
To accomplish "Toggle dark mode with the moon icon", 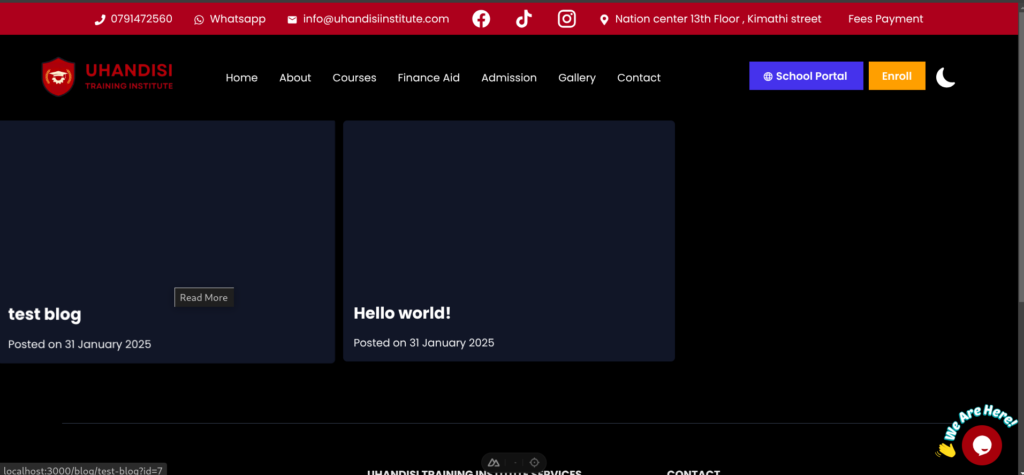I will click(x=945, y=77).
